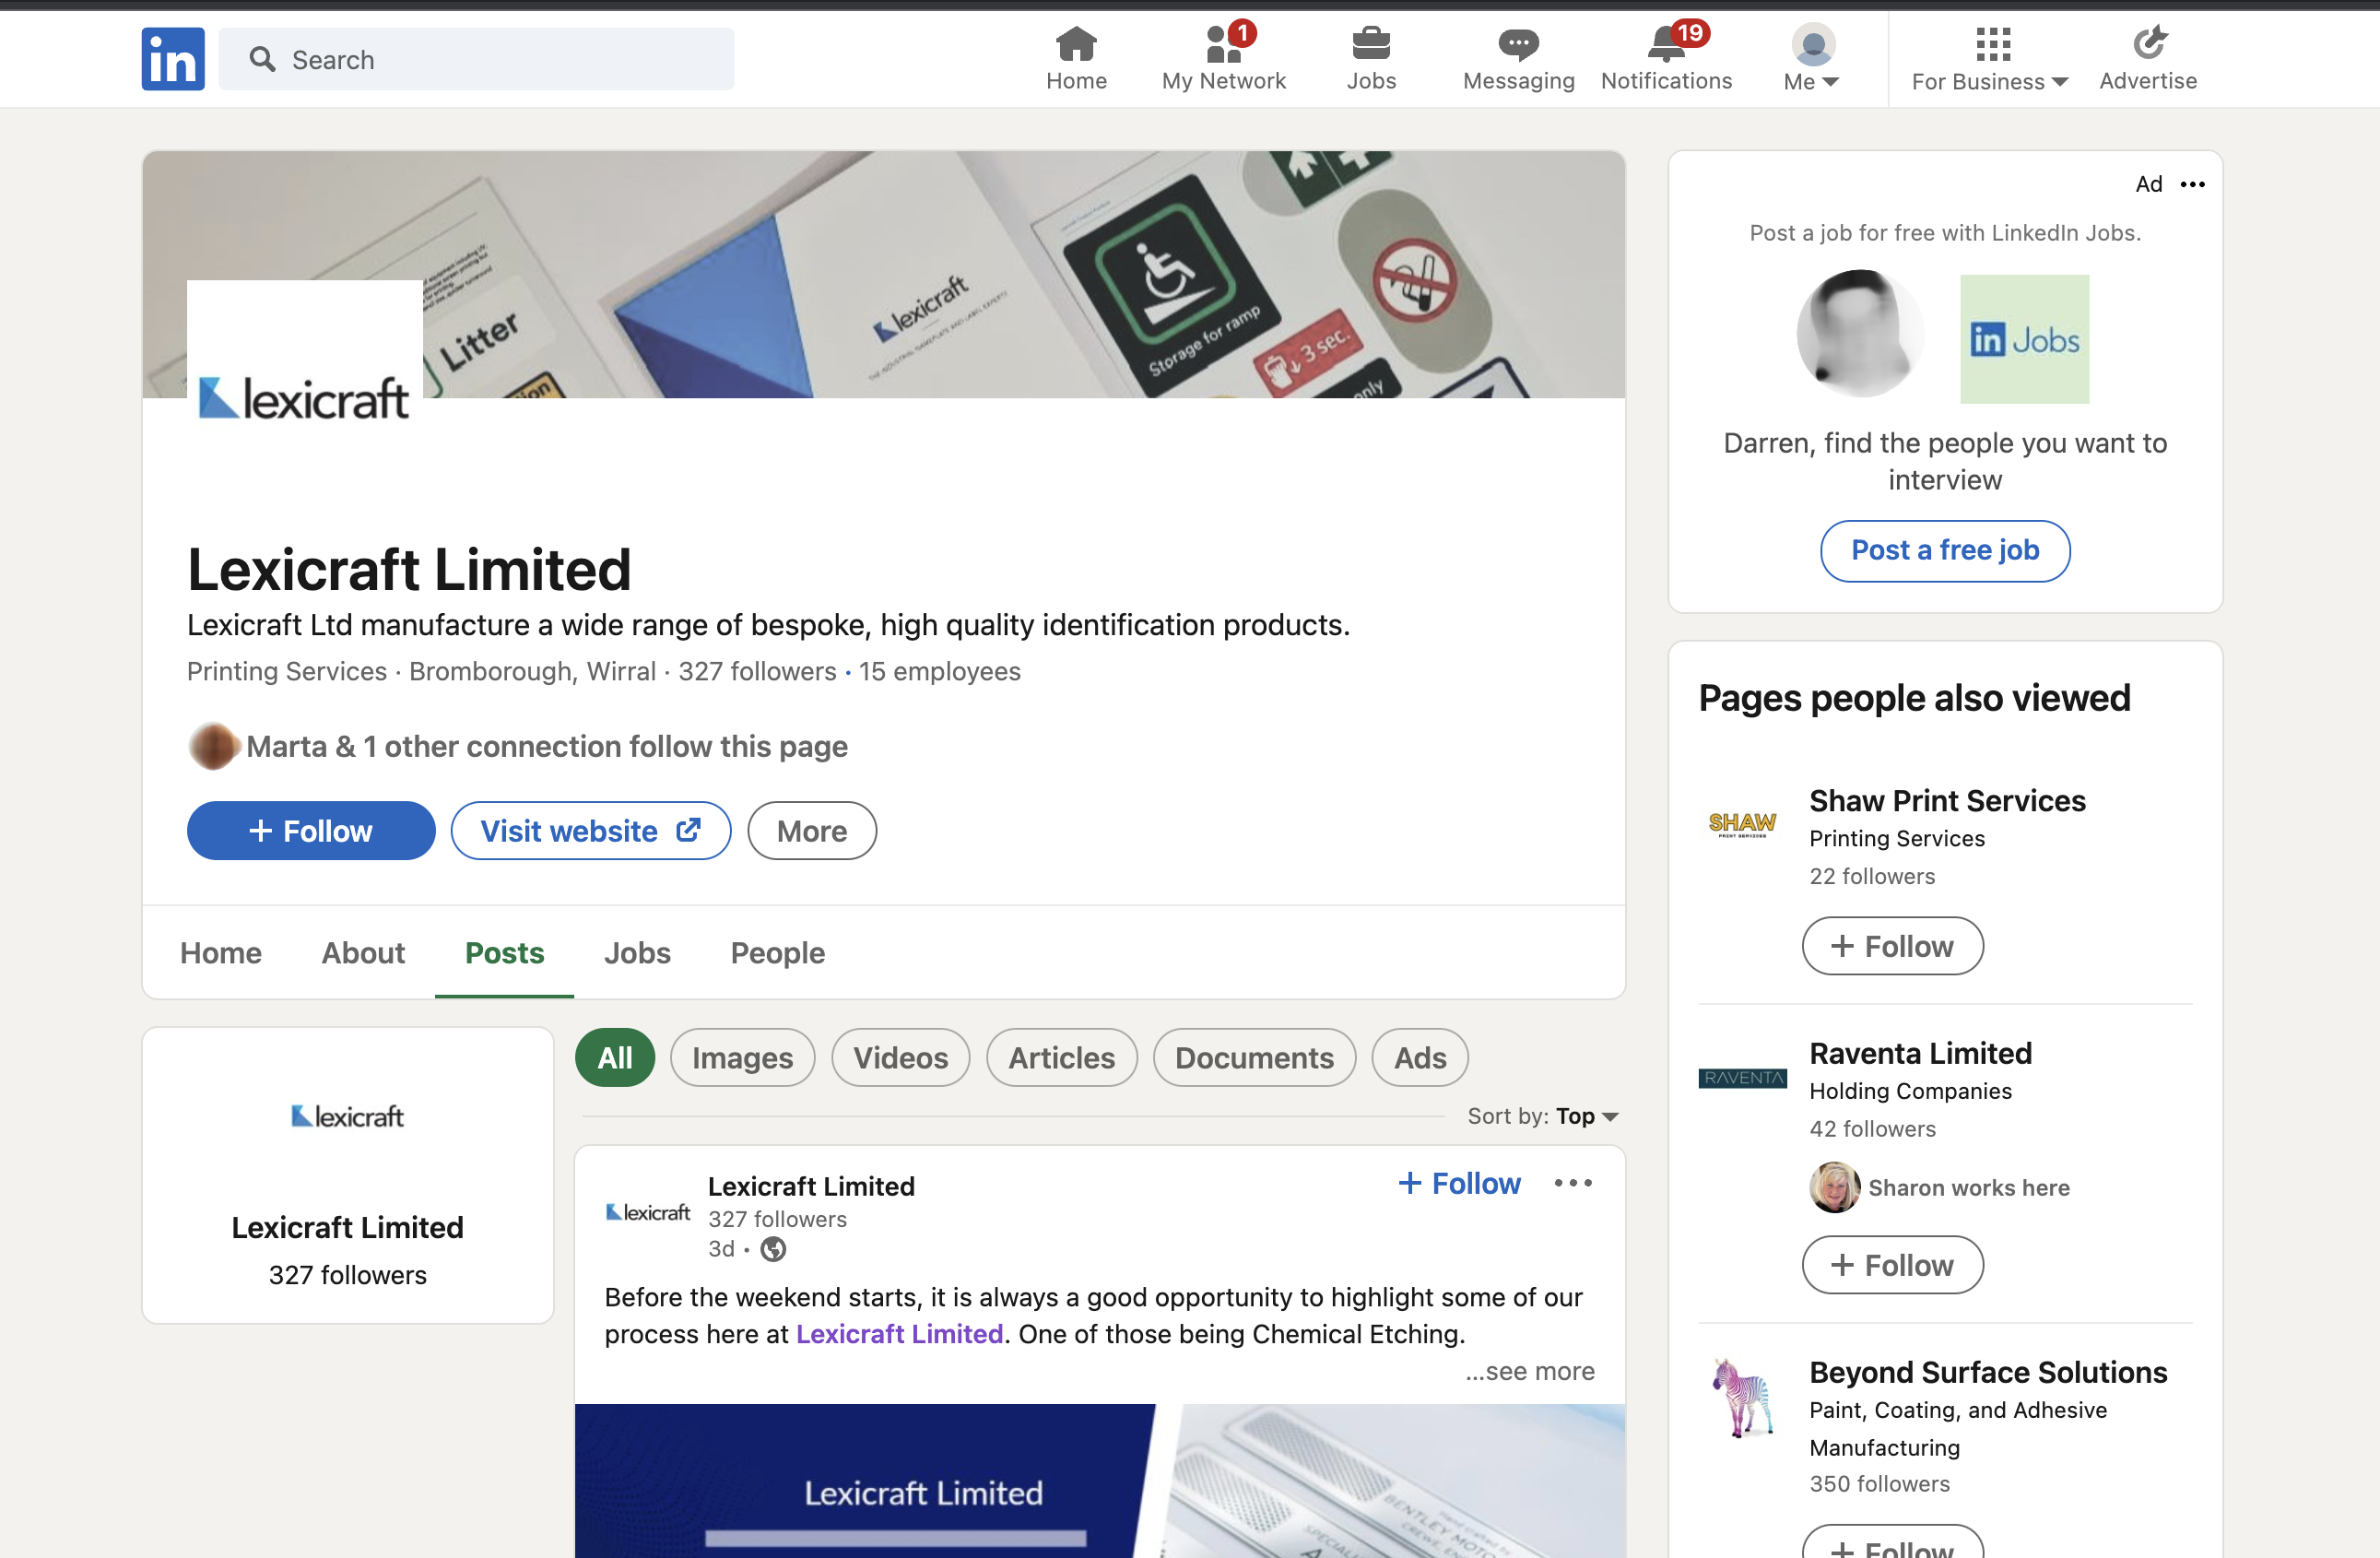Click the LinkedIn home logo
This screenshot has width=2380, height=1558.
click(172, 58)
